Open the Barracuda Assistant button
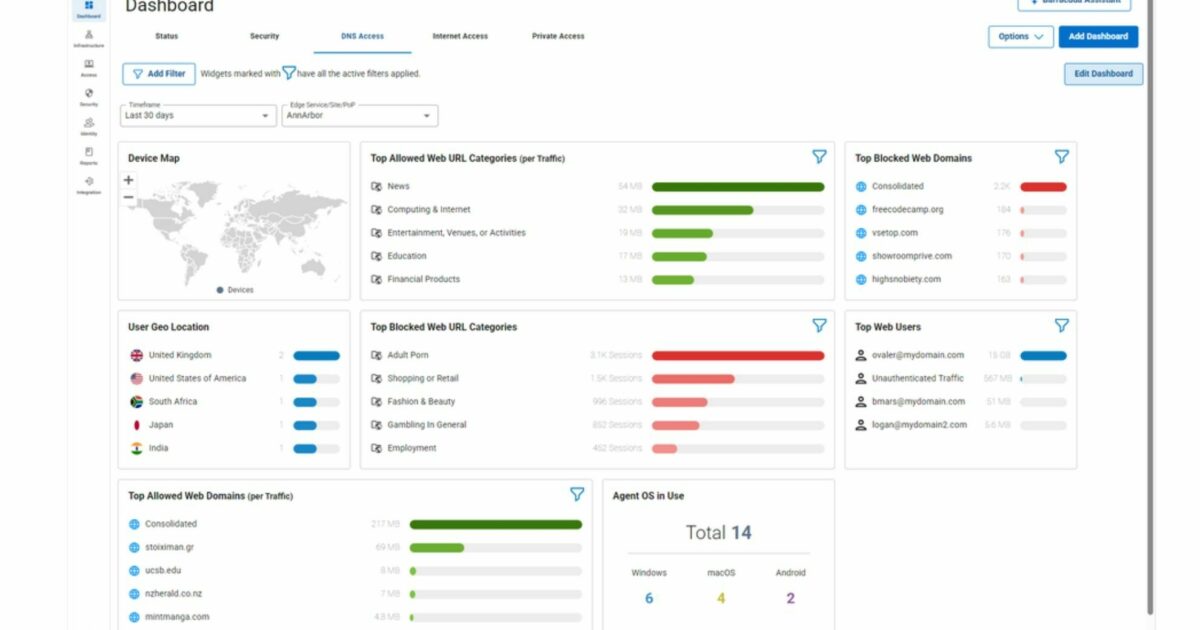 (x=1074, y=3)
